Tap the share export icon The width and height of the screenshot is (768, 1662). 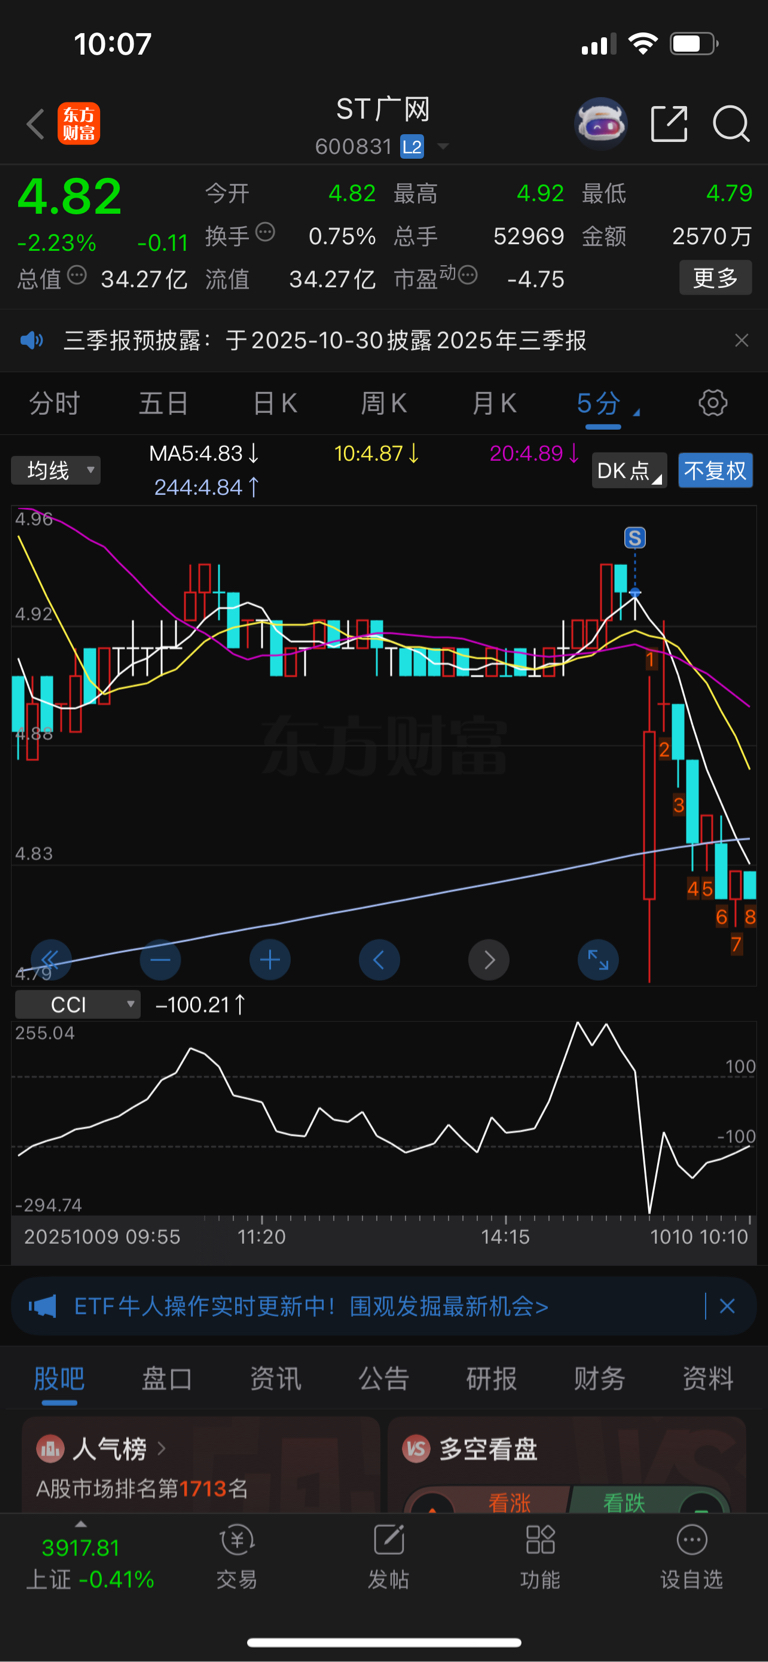coord(669,124)
